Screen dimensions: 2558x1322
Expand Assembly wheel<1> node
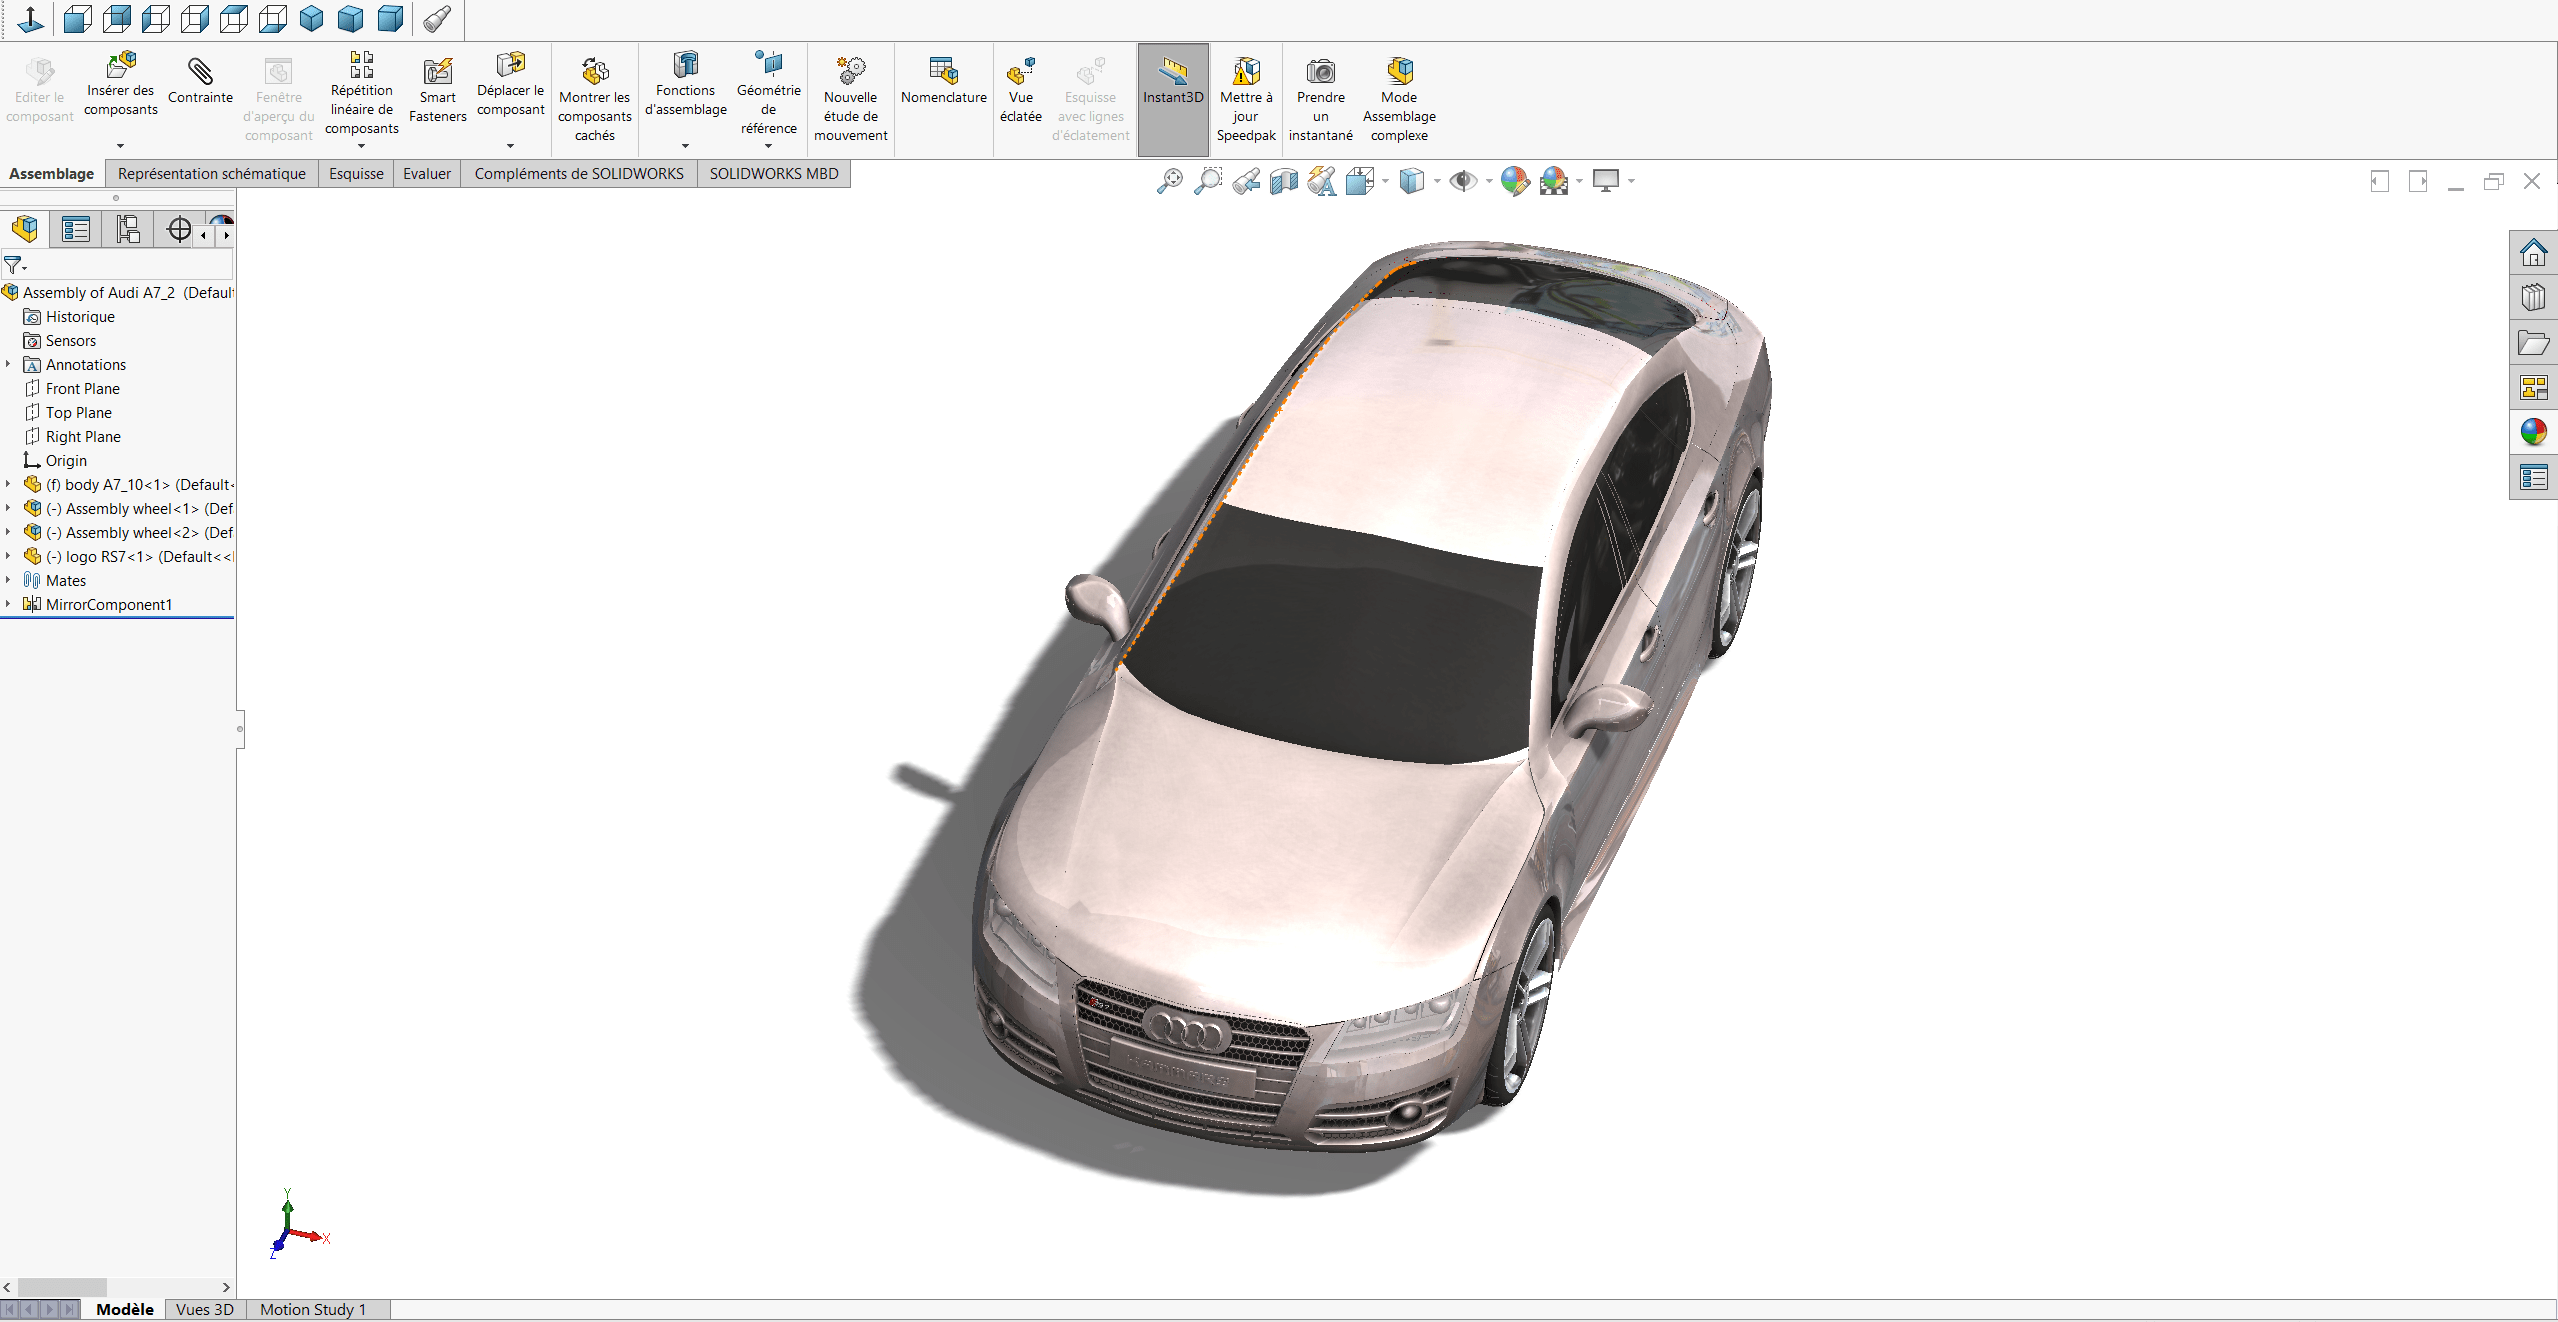8,508
